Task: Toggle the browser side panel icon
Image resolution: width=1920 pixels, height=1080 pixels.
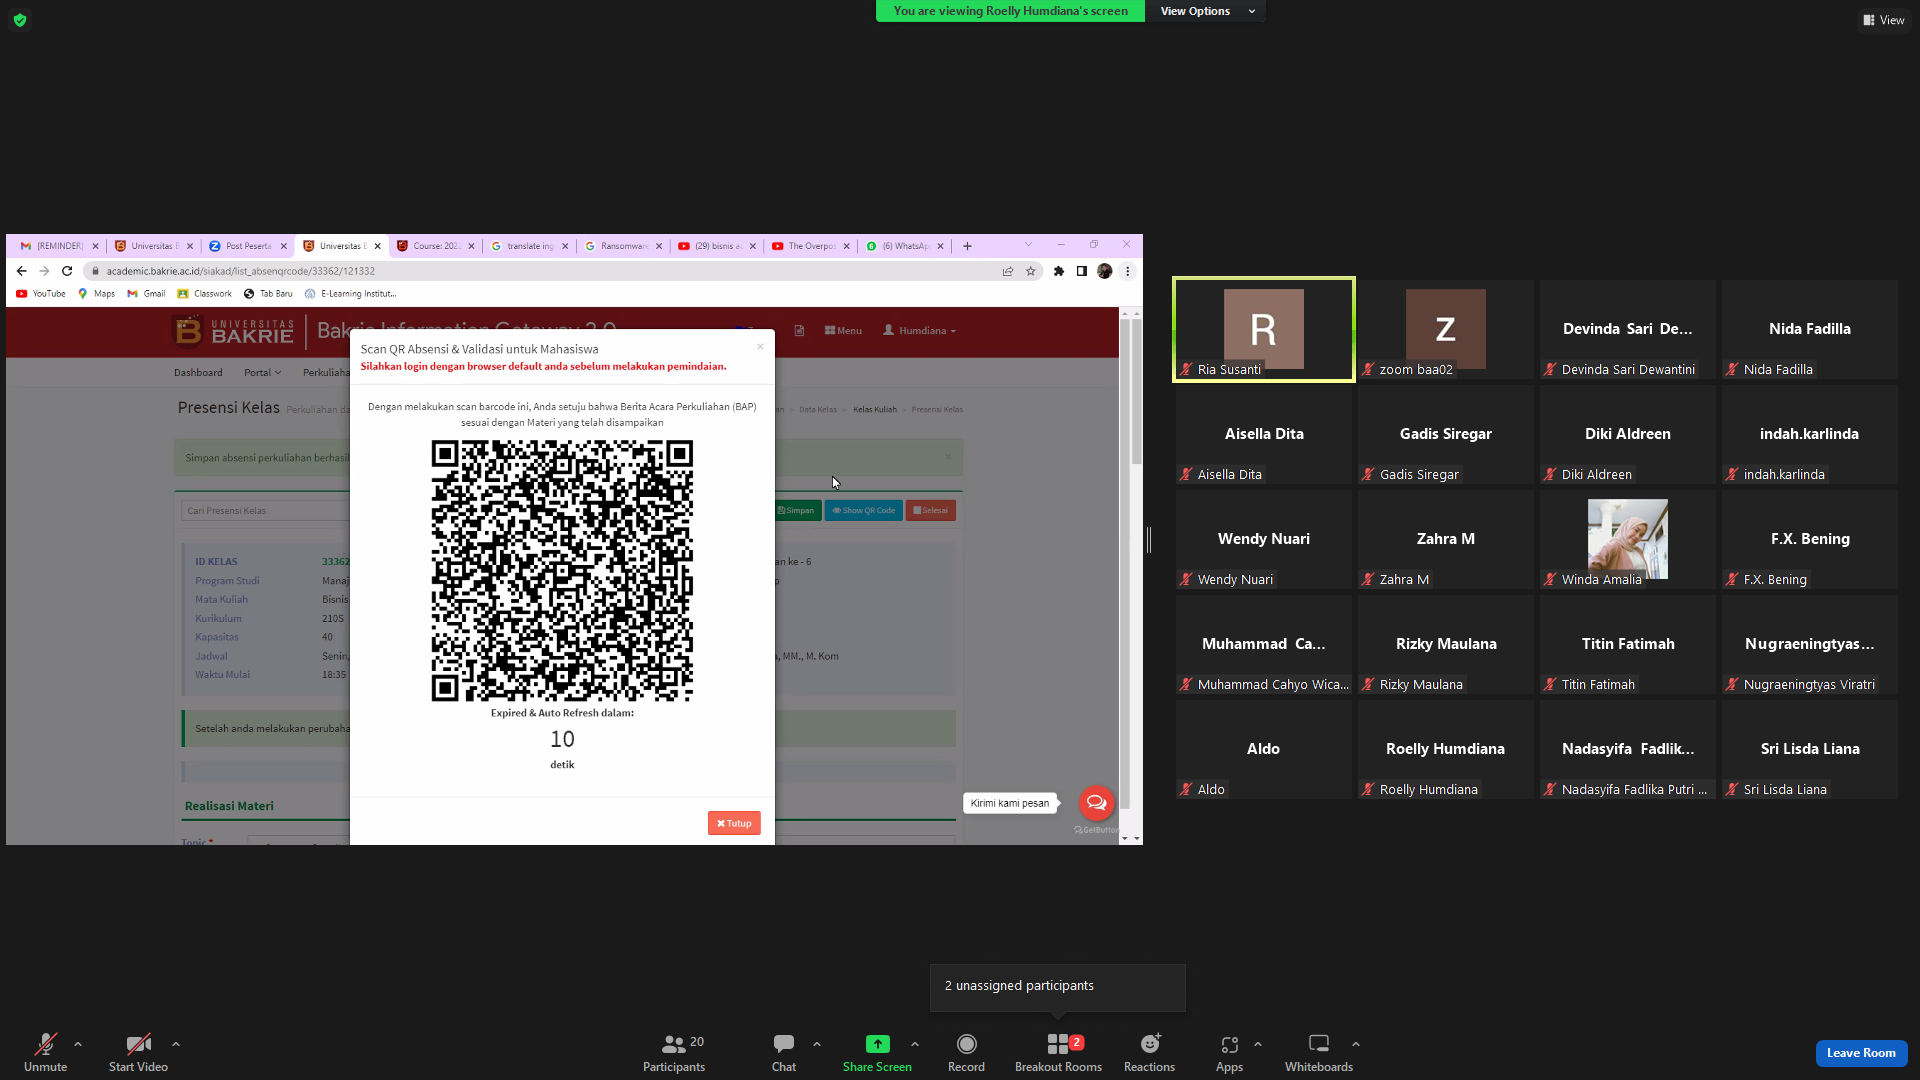Action: (1082, 271)
